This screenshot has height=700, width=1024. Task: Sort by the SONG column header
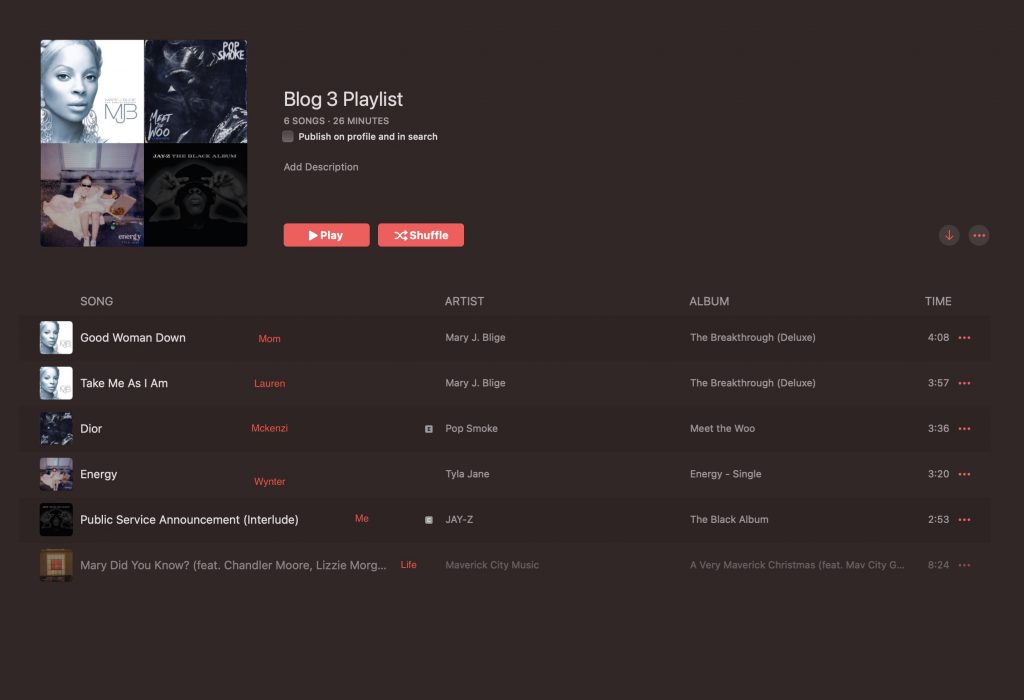97,301
